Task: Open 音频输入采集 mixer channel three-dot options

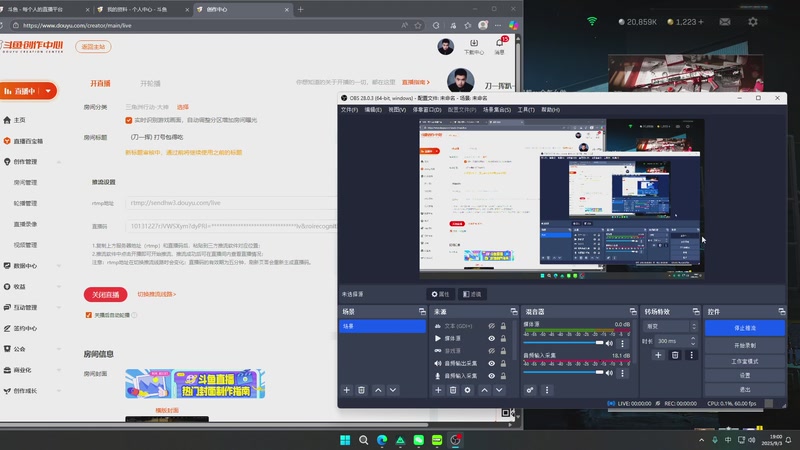Action: 622,373
